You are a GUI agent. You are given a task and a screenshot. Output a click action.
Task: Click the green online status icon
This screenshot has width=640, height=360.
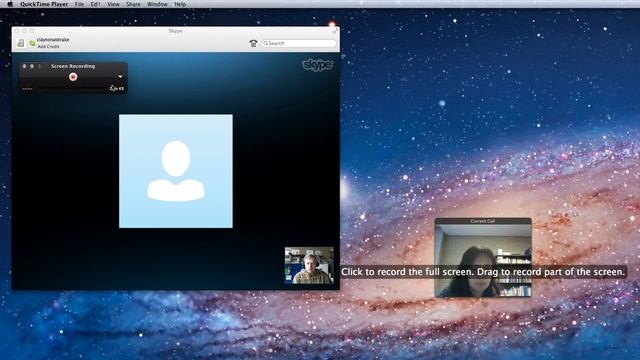pyautogui.click(x=32, y=43)
